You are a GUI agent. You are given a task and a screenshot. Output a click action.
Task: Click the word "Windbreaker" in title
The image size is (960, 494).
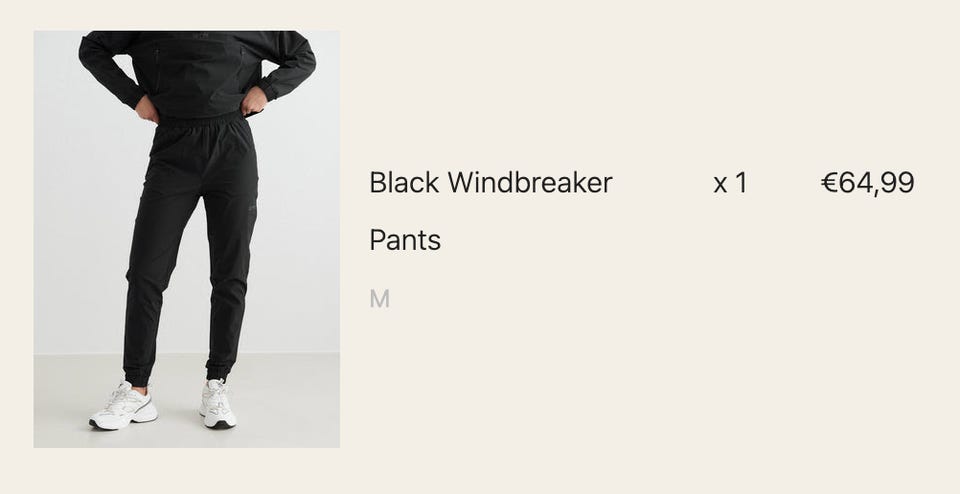[x=530, y=182]
